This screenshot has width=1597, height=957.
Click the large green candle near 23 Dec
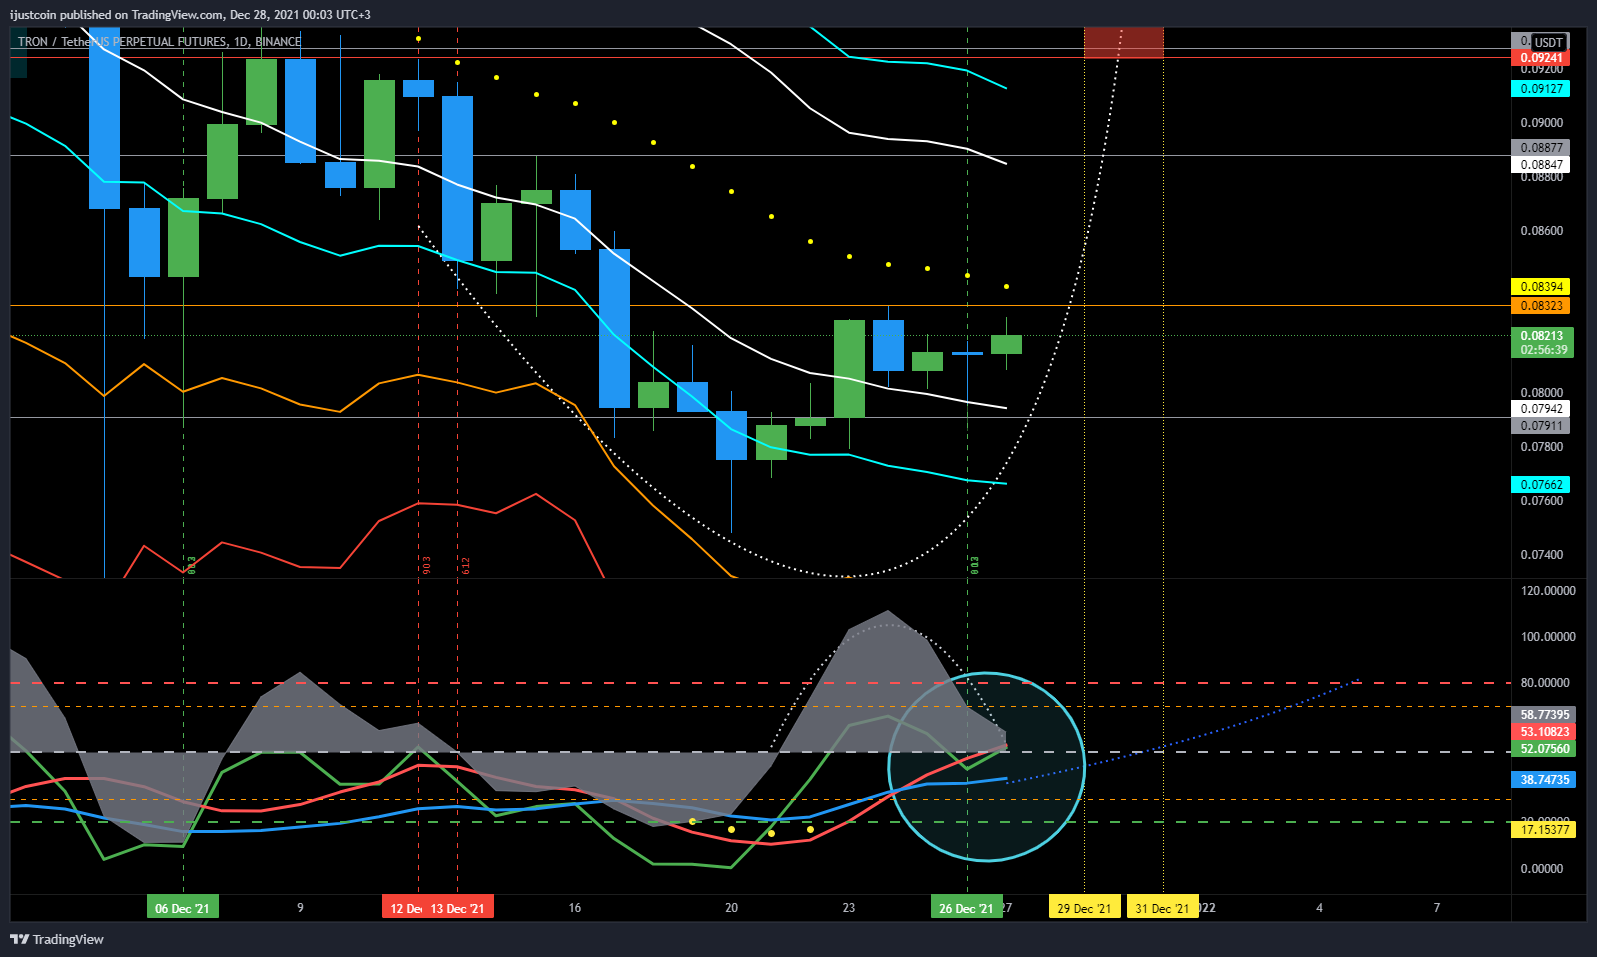pyautogui.click(x=849, y=369)
